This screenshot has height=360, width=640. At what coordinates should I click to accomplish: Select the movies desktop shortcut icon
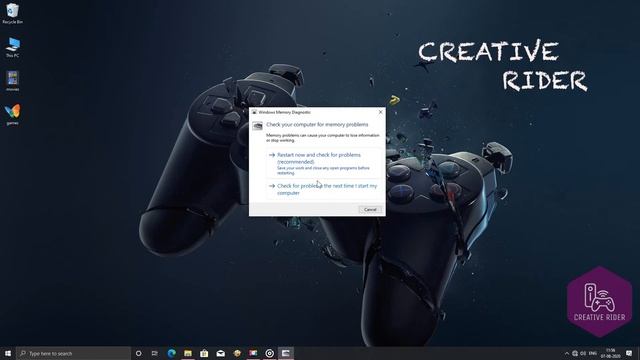coord(12,80)
